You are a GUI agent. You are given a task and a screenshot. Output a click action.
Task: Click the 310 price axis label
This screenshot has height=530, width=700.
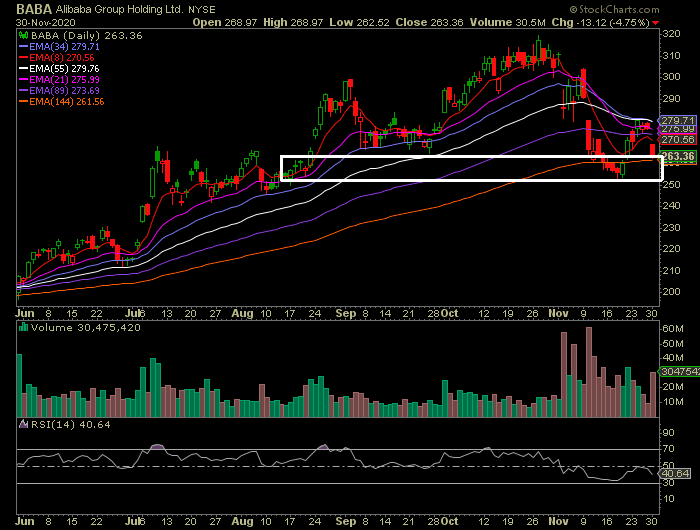(x=671, y=55)
